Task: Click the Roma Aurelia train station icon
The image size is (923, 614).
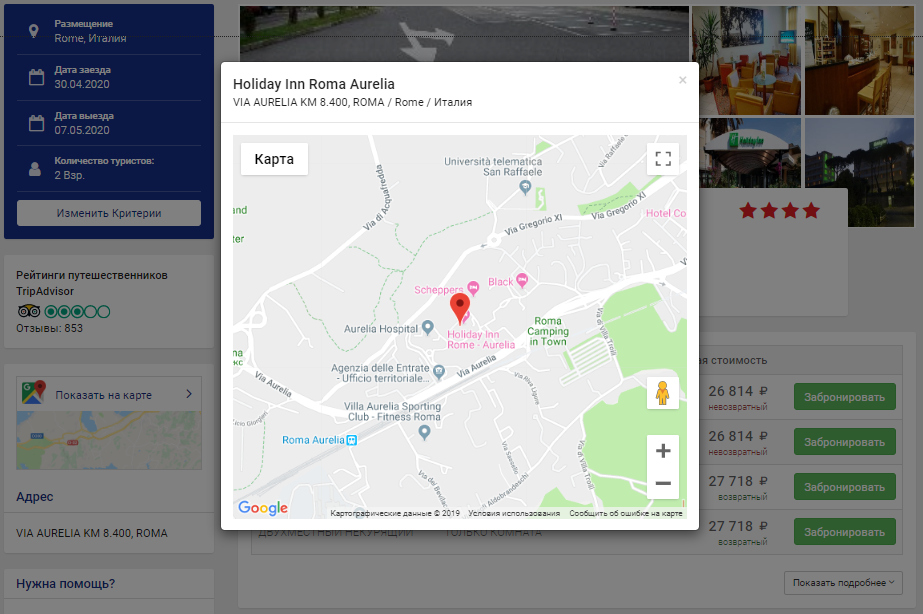Action: click(351, 440)
